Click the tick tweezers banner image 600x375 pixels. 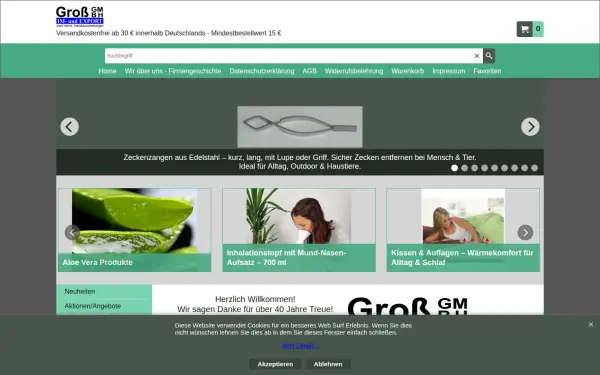(x=300, y=127)
